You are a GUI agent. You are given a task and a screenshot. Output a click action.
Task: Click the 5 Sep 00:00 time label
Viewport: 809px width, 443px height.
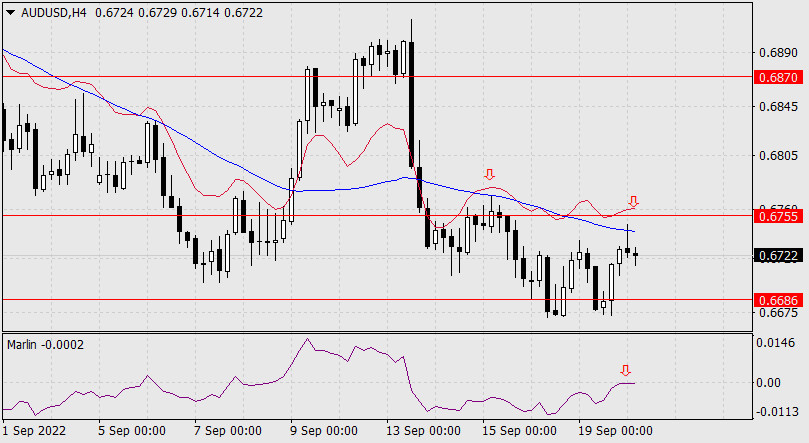click(x=132, y=431)
